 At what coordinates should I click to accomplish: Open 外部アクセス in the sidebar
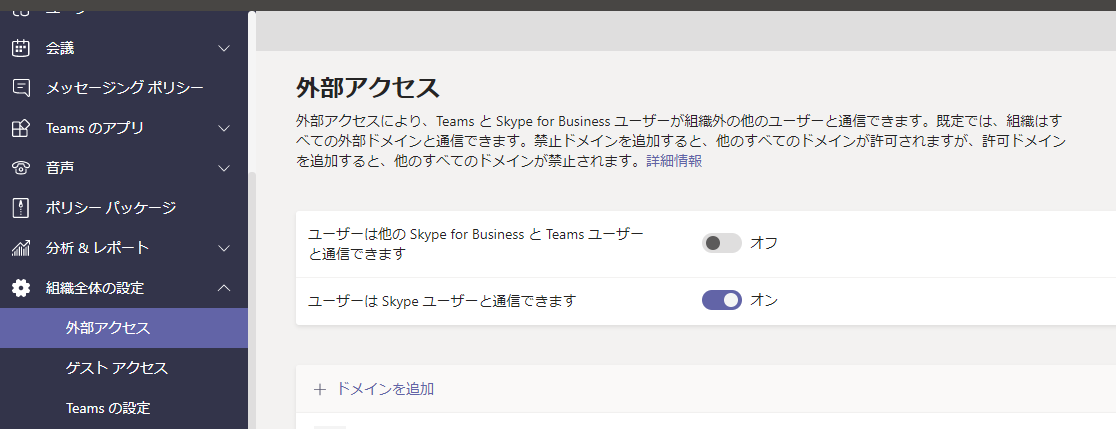124,328
